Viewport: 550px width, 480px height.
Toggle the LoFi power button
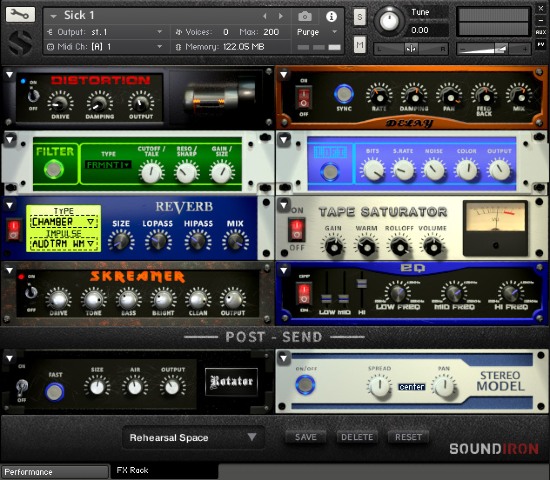(330, 172)
